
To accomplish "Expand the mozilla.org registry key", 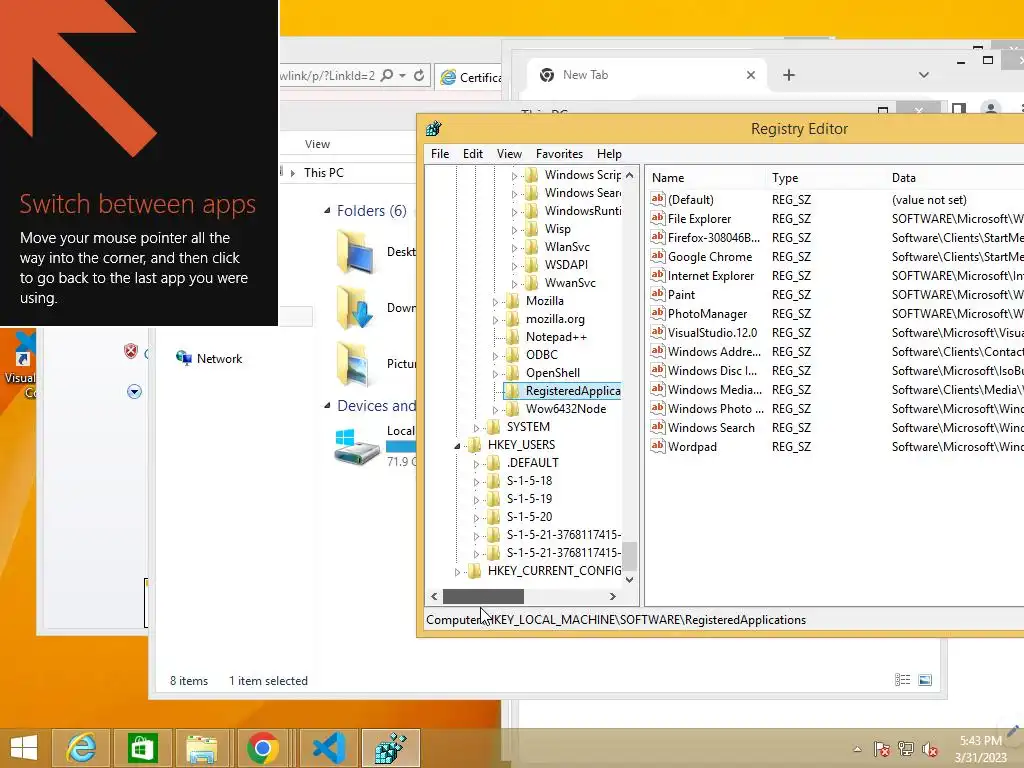I will click(x=495, y=320).
